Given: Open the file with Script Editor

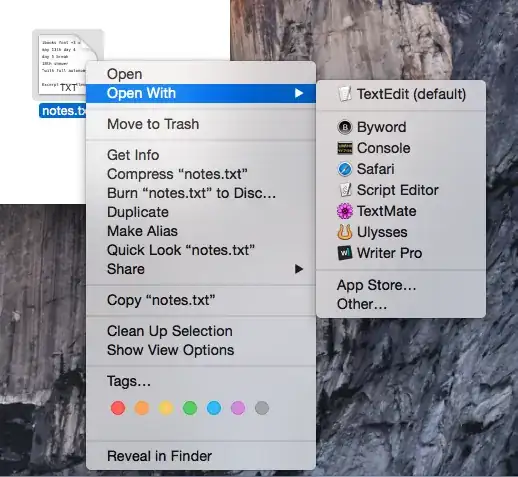Looking at the screenshot, I should click(401, 190).
